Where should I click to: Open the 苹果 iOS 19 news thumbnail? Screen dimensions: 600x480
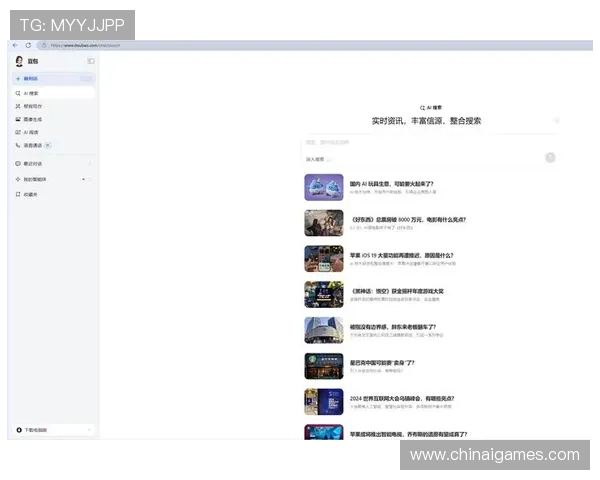324,259
